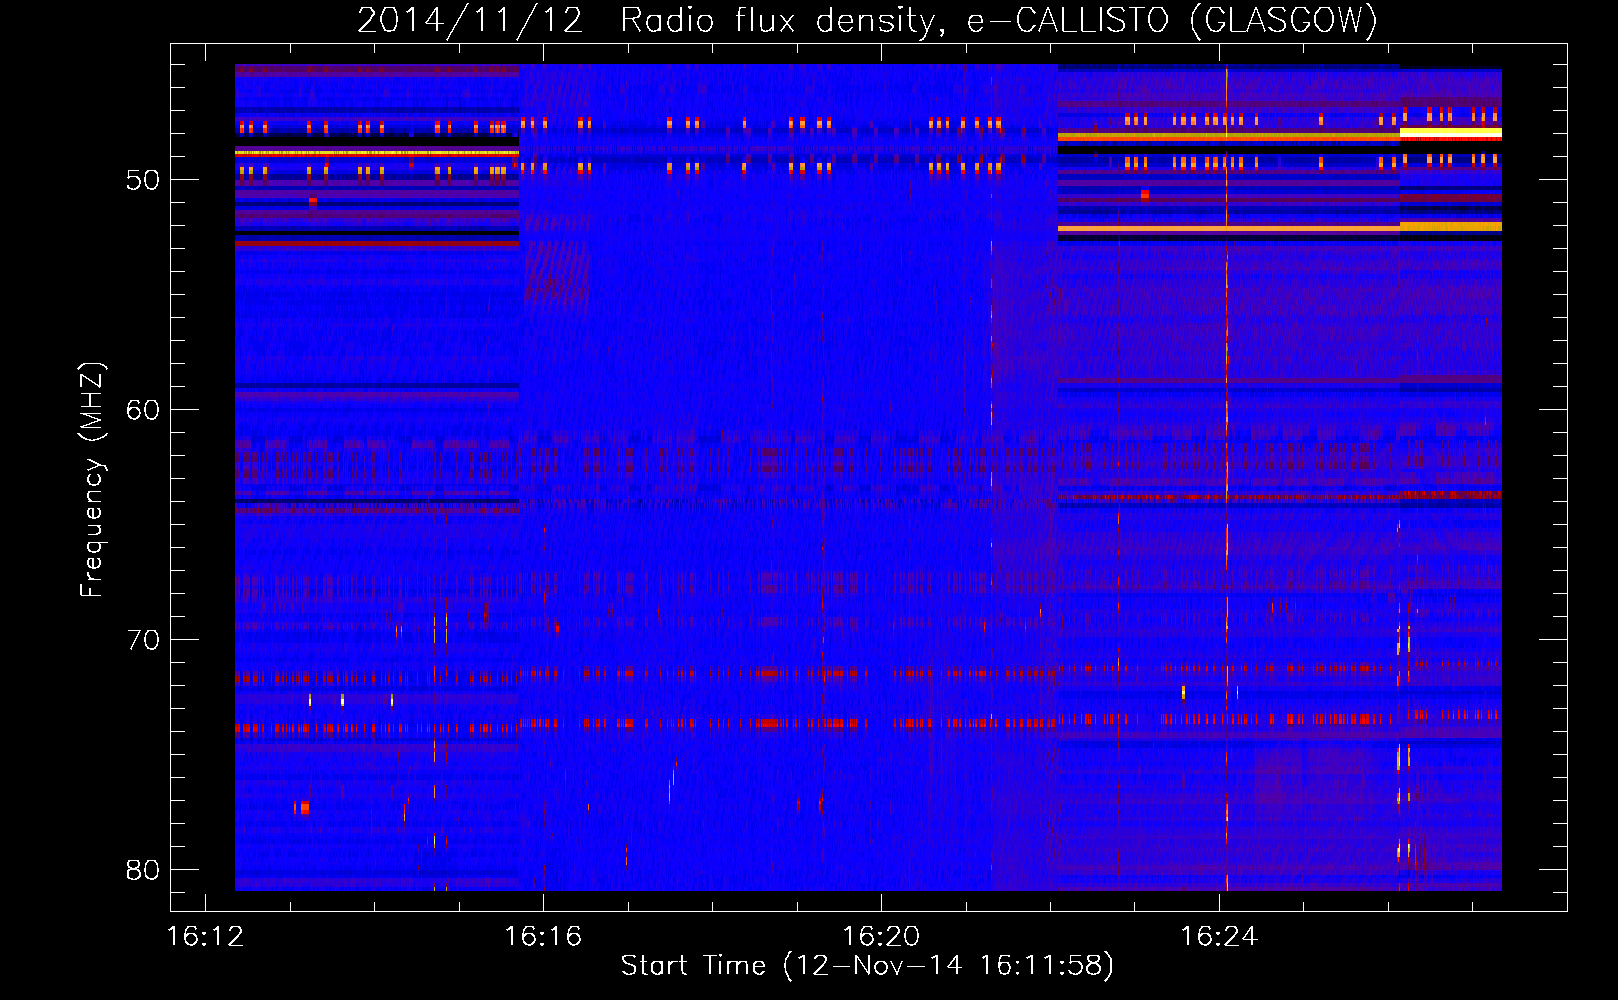Image resolution: width=1618 pixels, height=1000 pixels.
Task: Click the 'Start Time (12-Nov-14 16:11:58)' label
Action: coord(867,966)
